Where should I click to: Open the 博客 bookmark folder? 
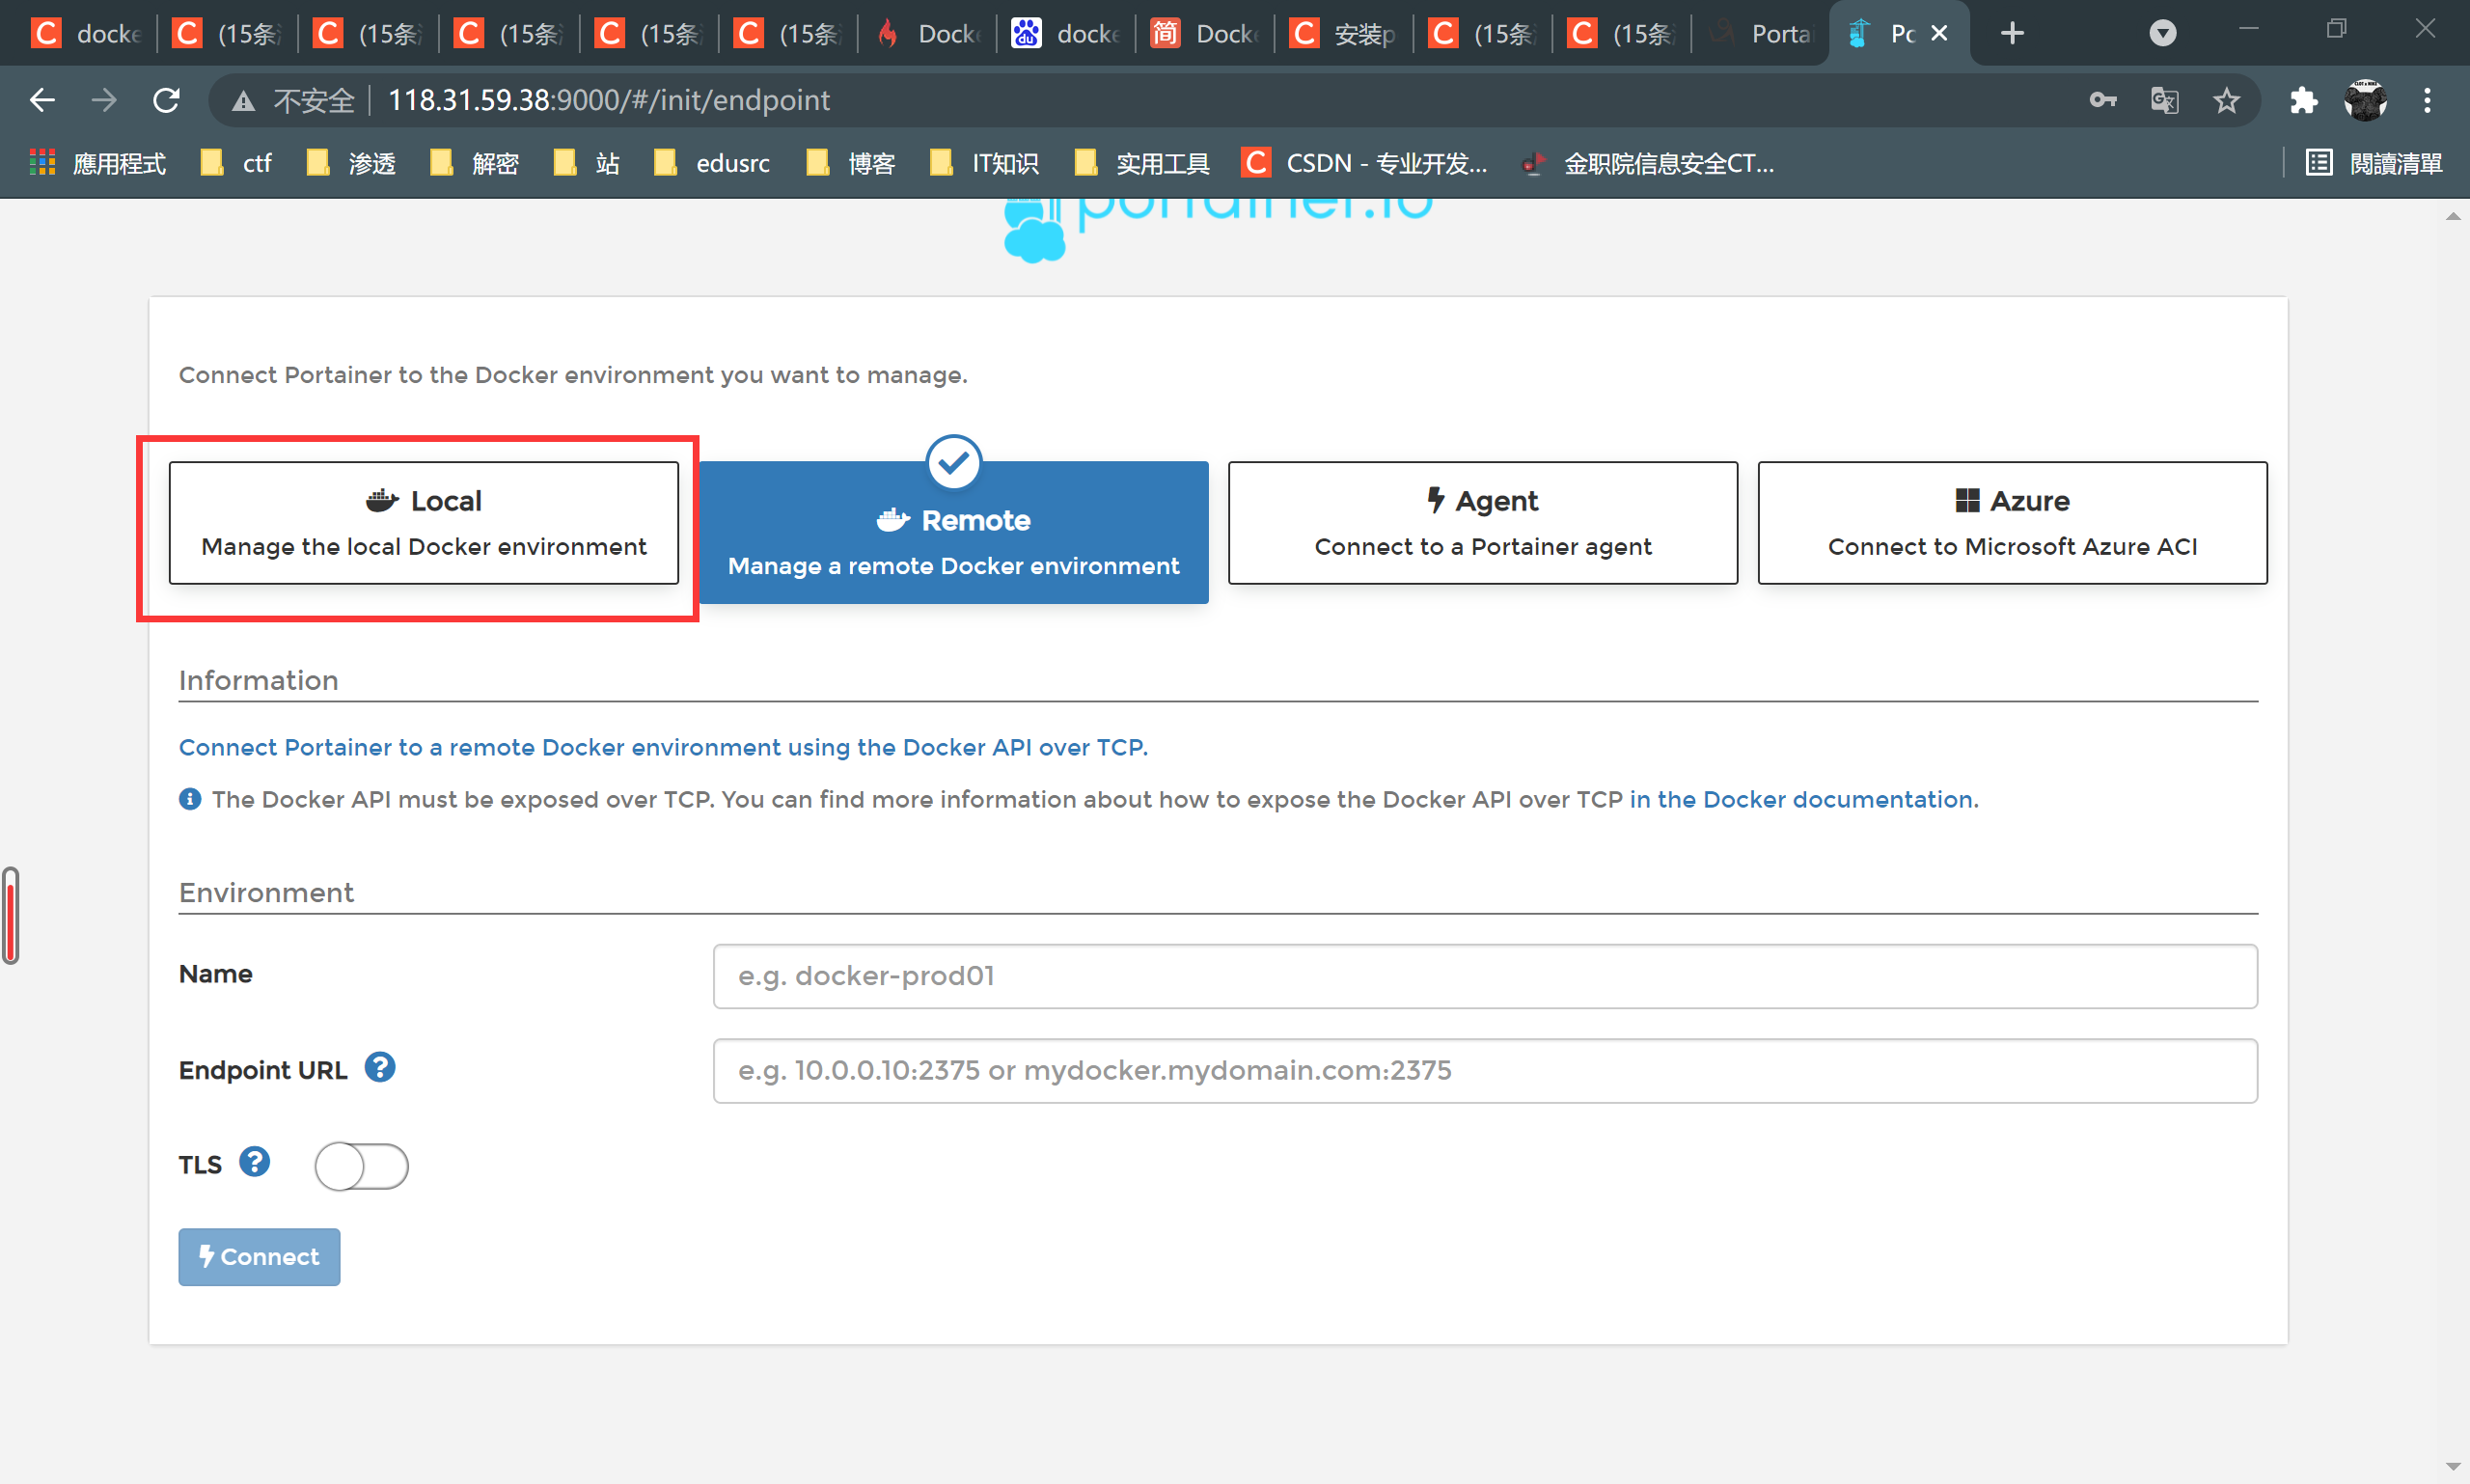coord(850,162)
